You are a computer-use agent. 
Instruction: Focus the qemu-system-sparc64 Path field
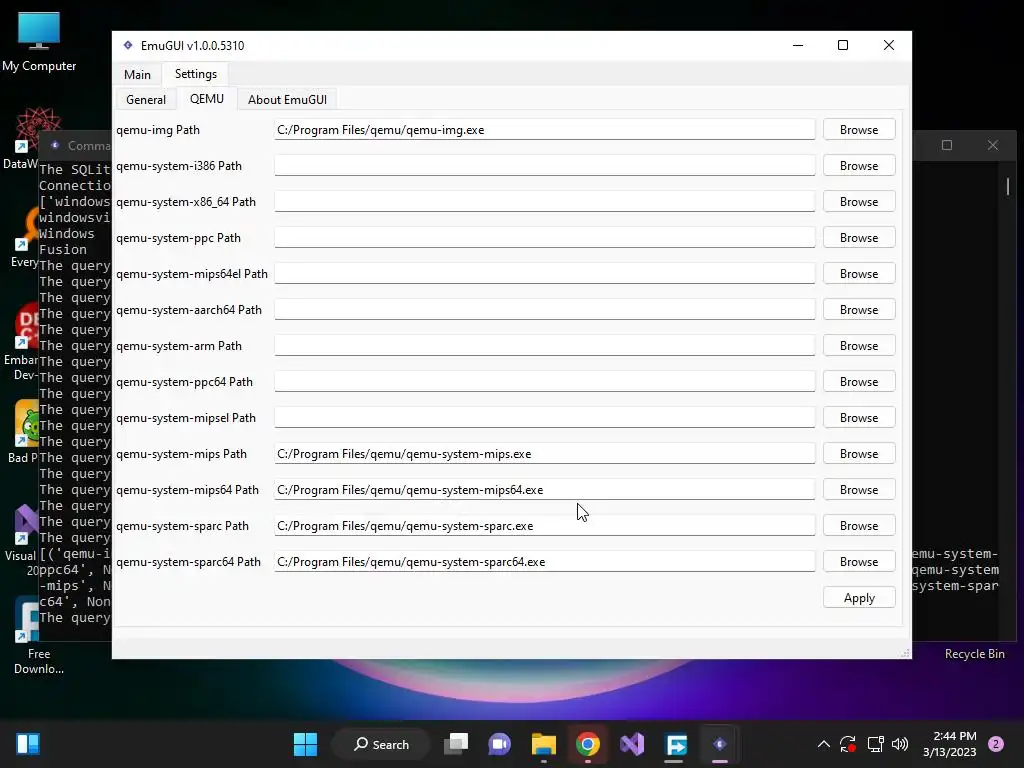pos(545,561)
